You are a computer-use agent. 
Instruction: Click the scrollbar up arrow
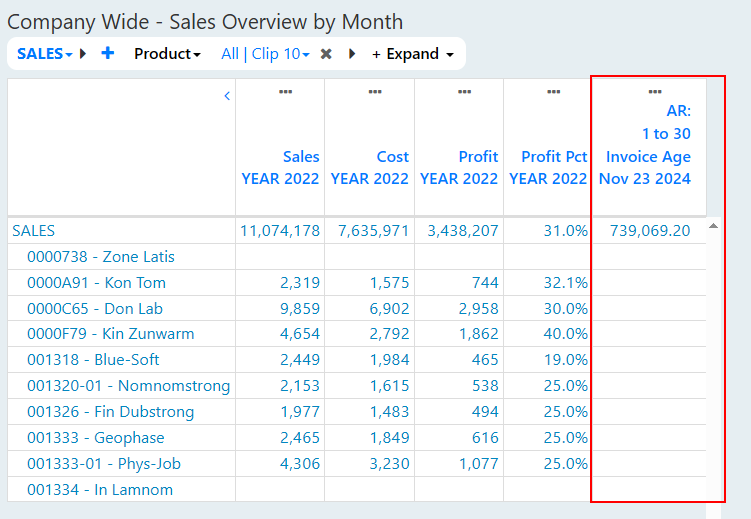[x=714, y=226]
